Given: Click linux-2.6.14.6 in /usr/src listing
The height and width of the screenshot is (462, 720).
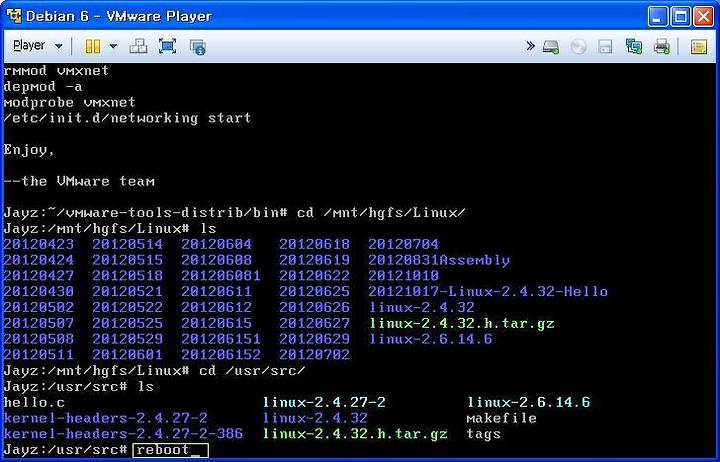Looking at the screenshot, I should coord(528,402).
